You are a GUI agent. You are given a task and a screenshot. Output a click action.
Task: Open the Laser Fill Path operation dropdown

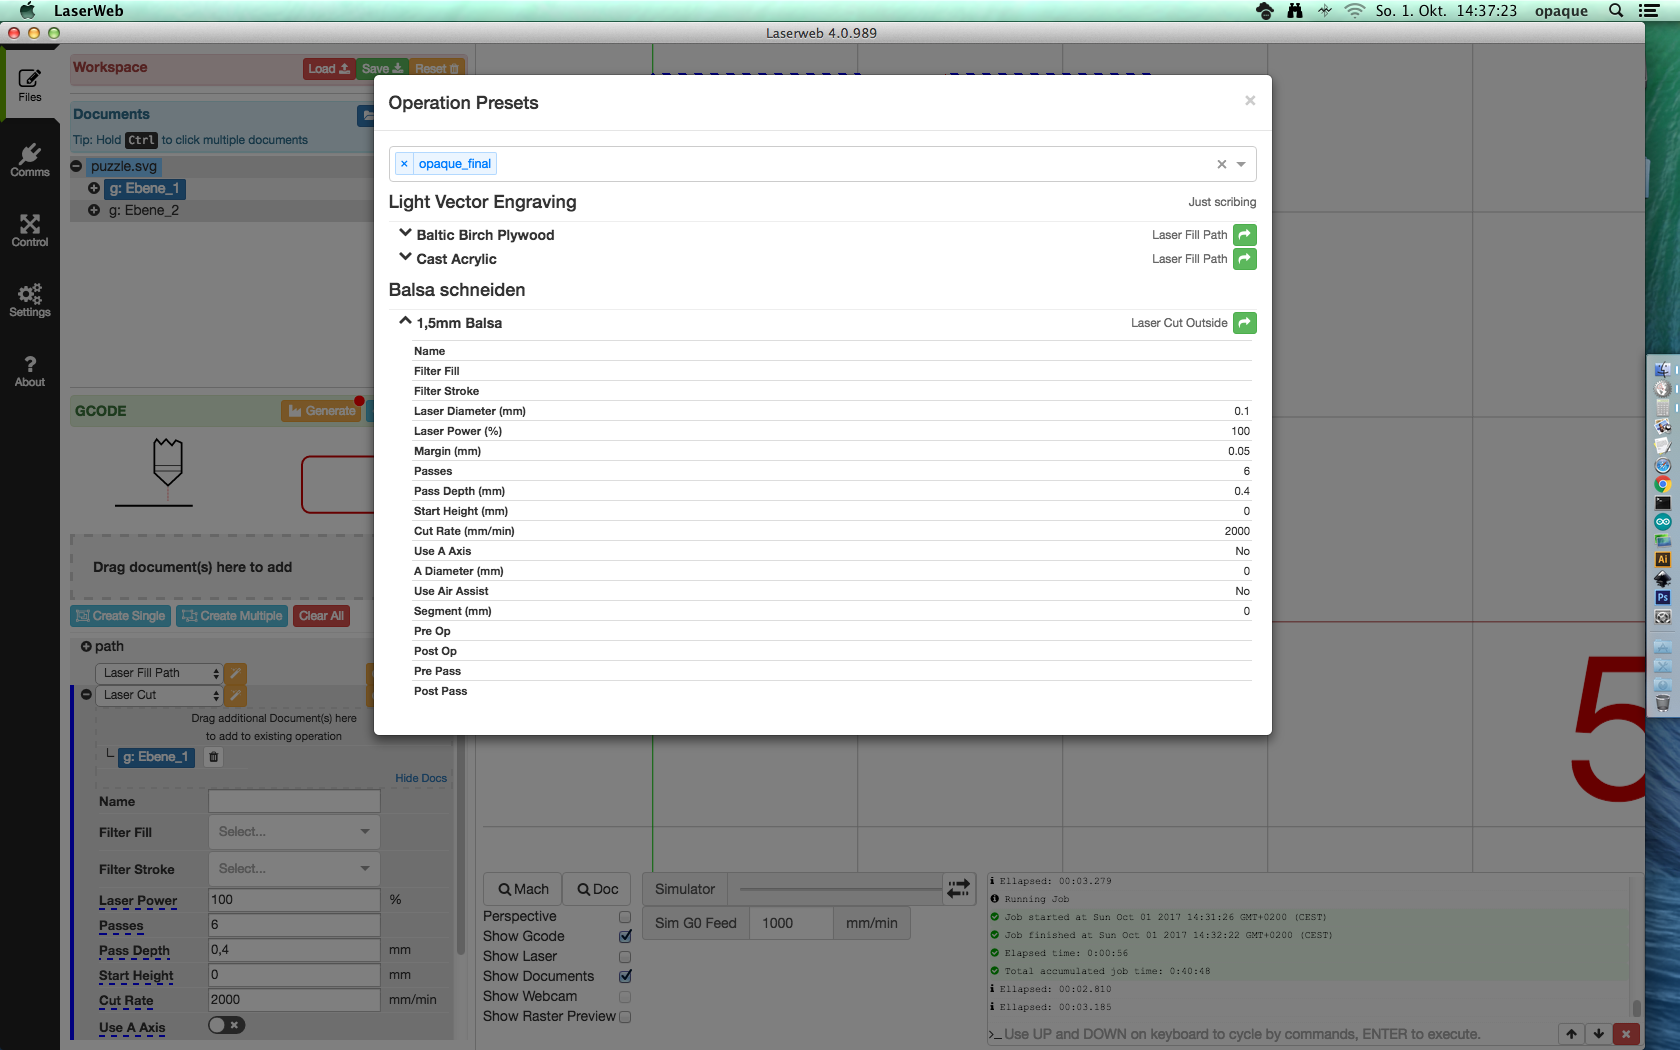[158, 673]
